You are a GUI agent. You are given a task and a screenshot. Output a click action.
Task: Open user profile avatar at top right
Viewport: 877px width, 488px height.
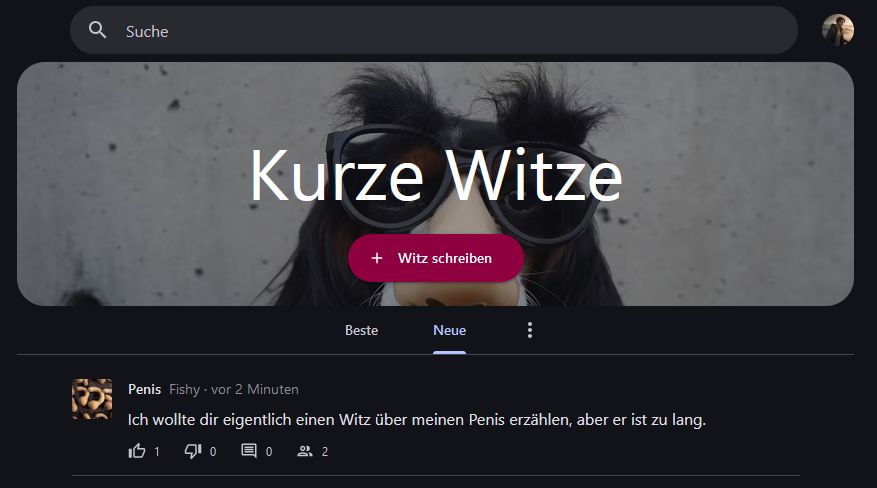[x=837, y=30]
